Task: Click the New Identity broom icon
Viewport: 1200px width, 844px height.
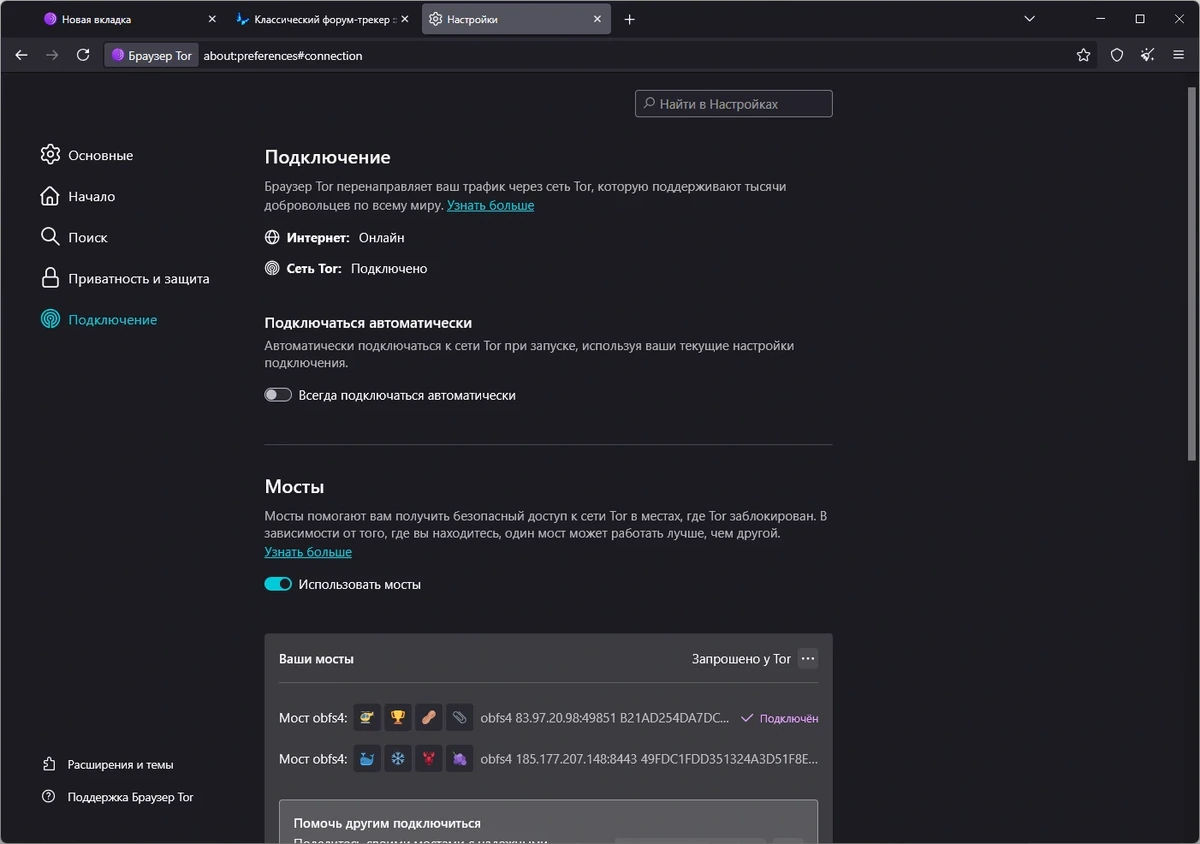Action: (1148, 56)
